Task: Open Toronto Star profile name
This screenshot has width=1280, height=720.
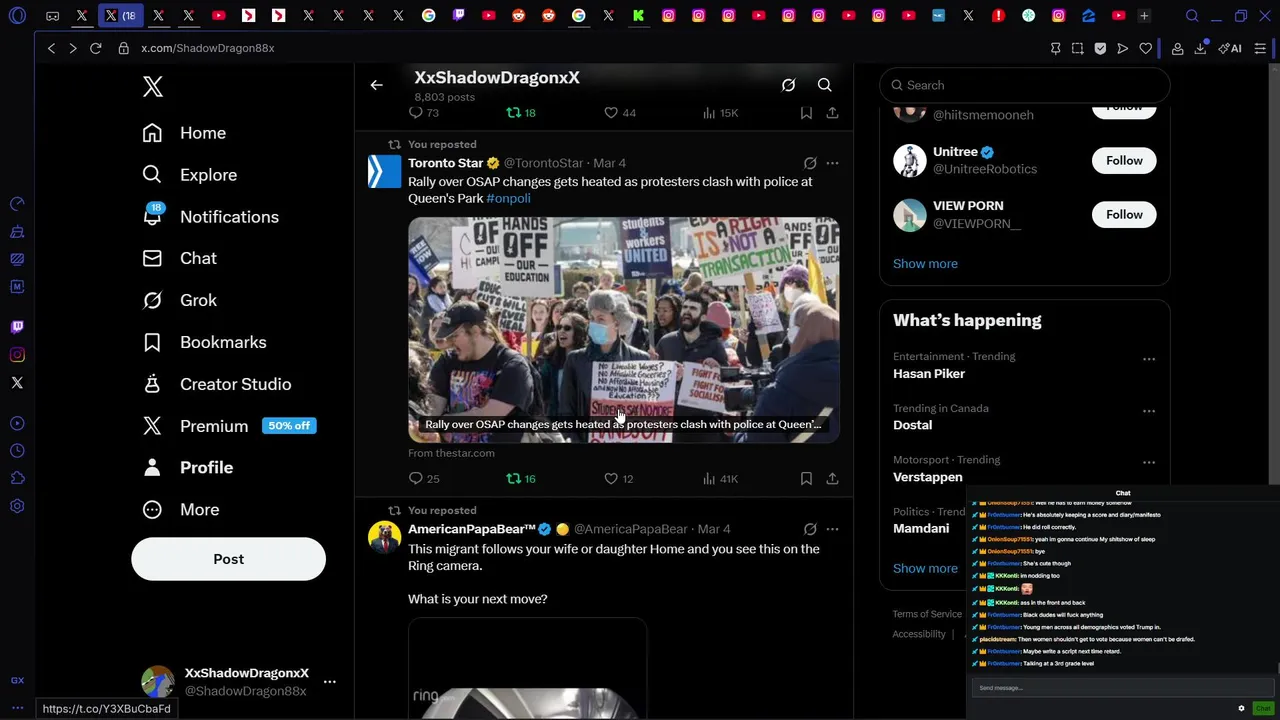Action: pos(445,163)
